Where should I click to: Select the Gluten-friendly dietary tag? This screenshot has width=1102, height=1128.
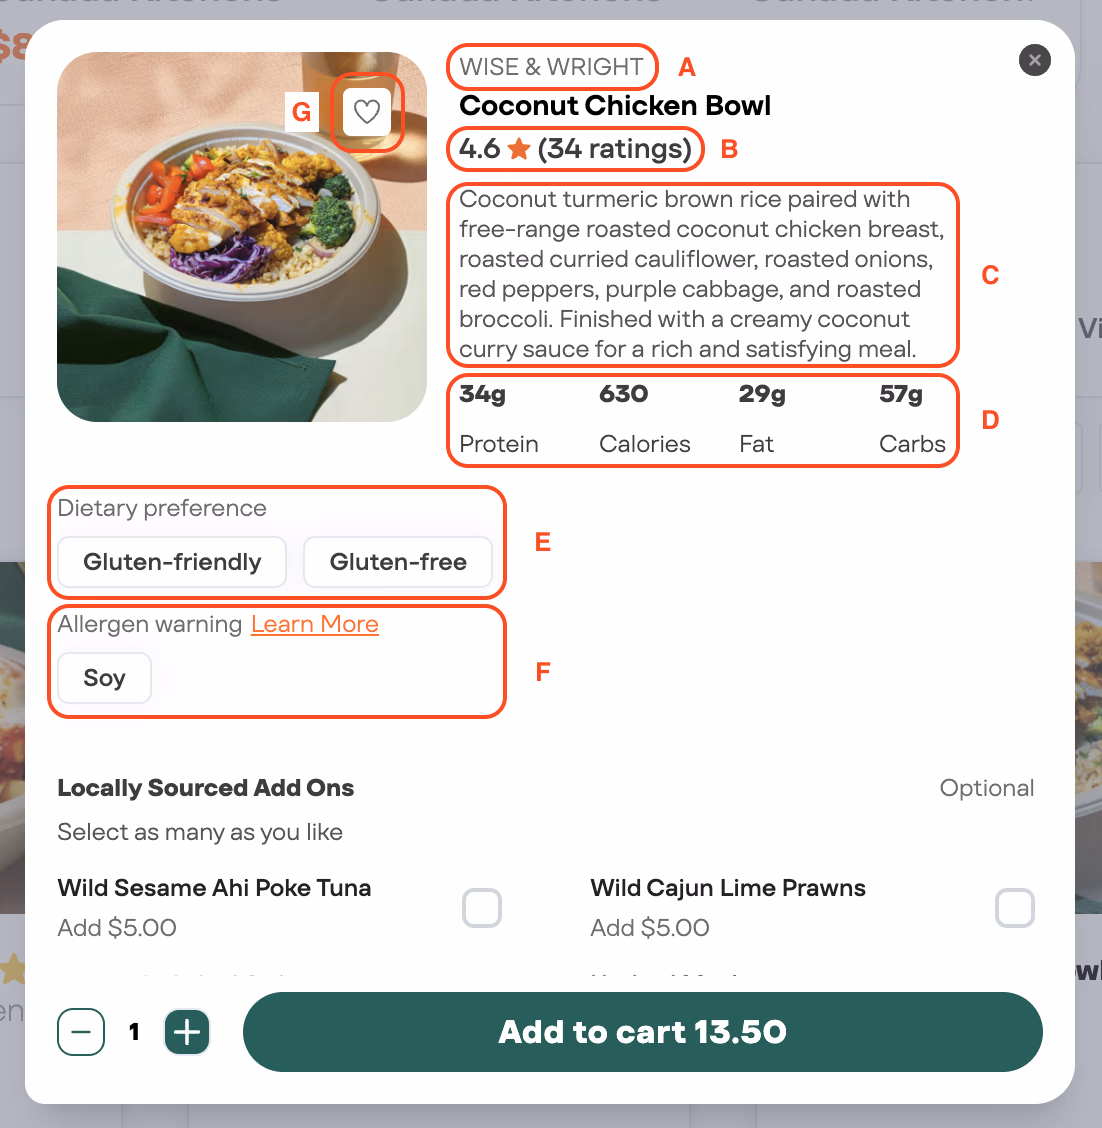pos(172,562)
